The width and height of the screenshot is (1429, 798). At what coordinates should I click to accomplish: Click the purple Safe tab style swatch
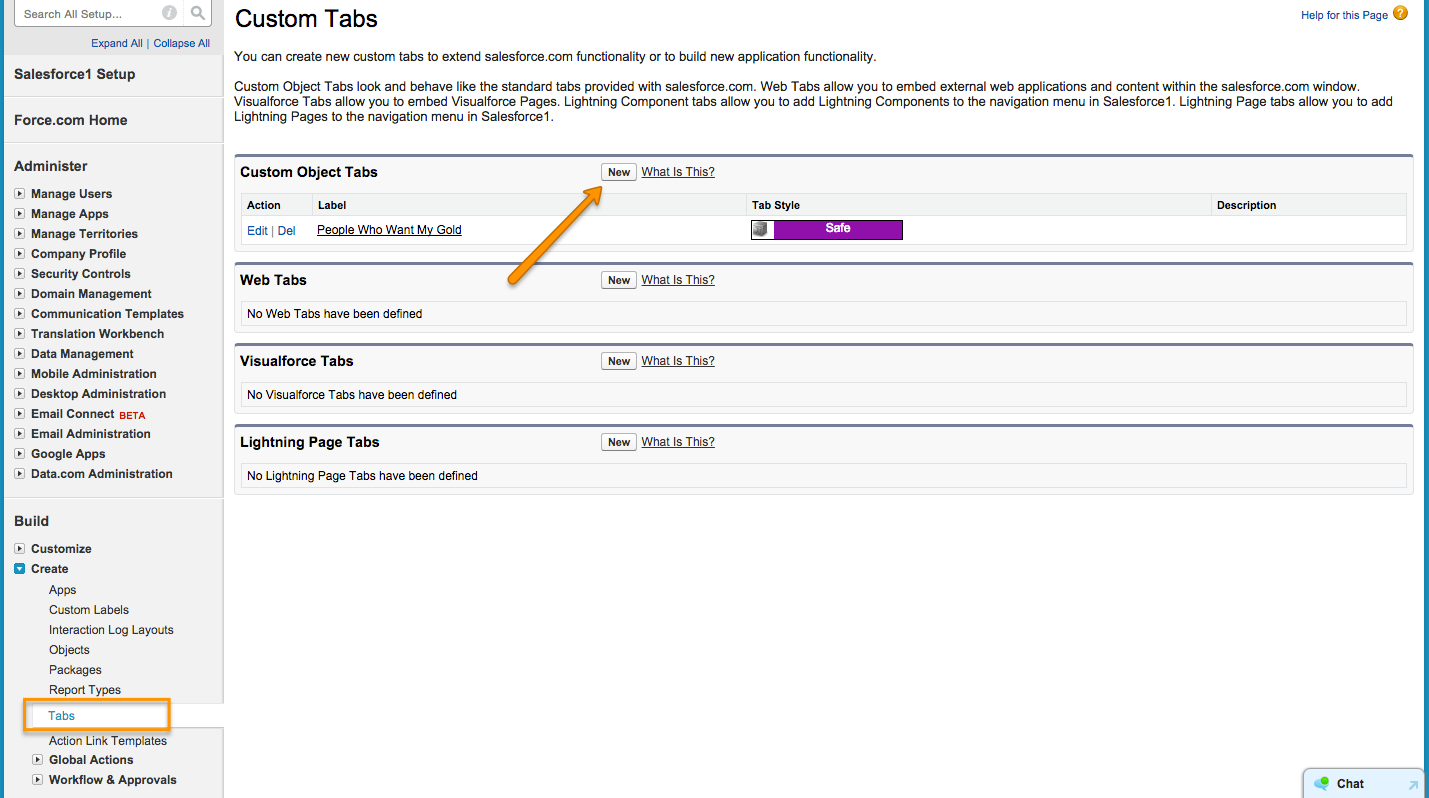coord(838,229)
